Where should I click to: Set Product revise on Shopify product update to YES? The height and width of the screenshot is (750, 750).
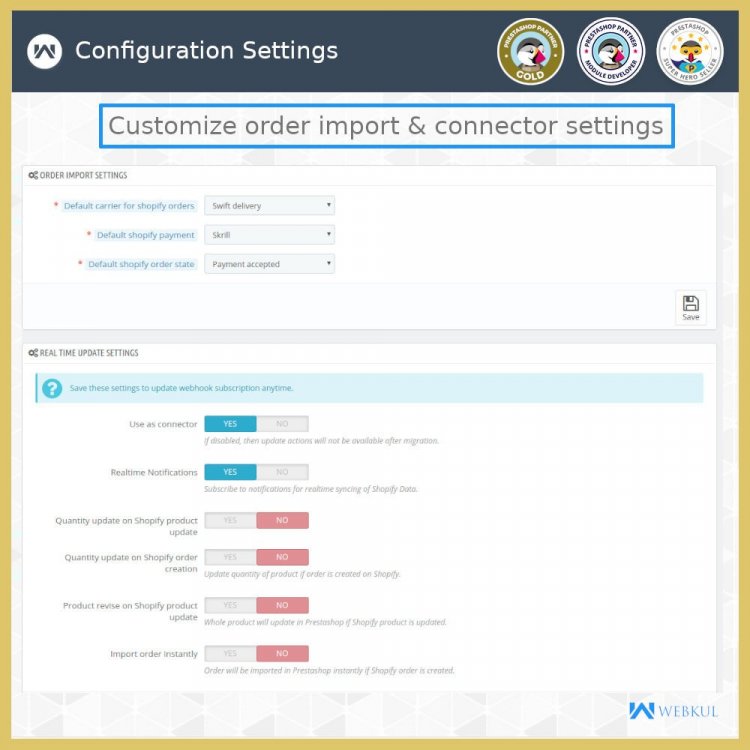pyautogui.click(x=230, y=606)
